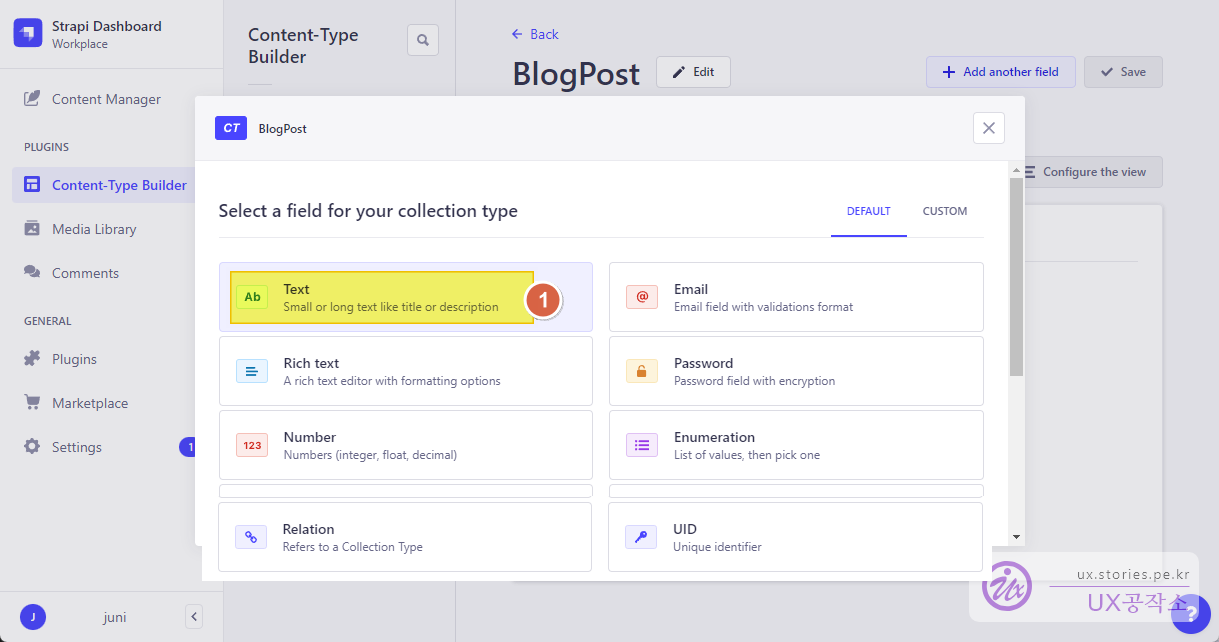Open the Content-Type Builder plugin
Image resolution: width=1219 pixels, height=642 pixels.
105,185
